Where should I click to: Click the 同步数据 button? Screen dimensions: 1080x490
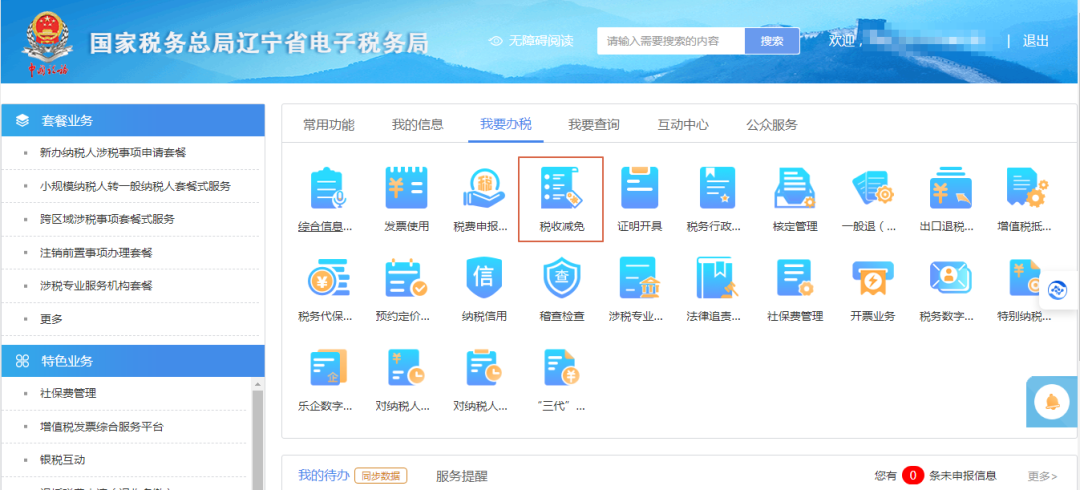380,476
